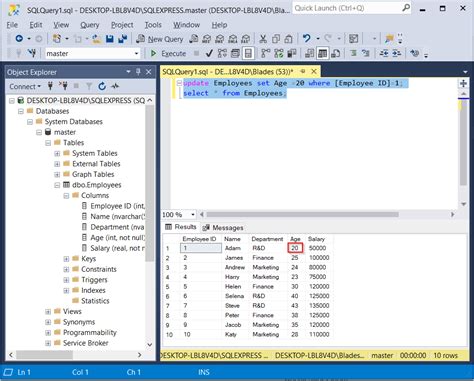Click the Object Explorer pin icon

pos(138,72)
